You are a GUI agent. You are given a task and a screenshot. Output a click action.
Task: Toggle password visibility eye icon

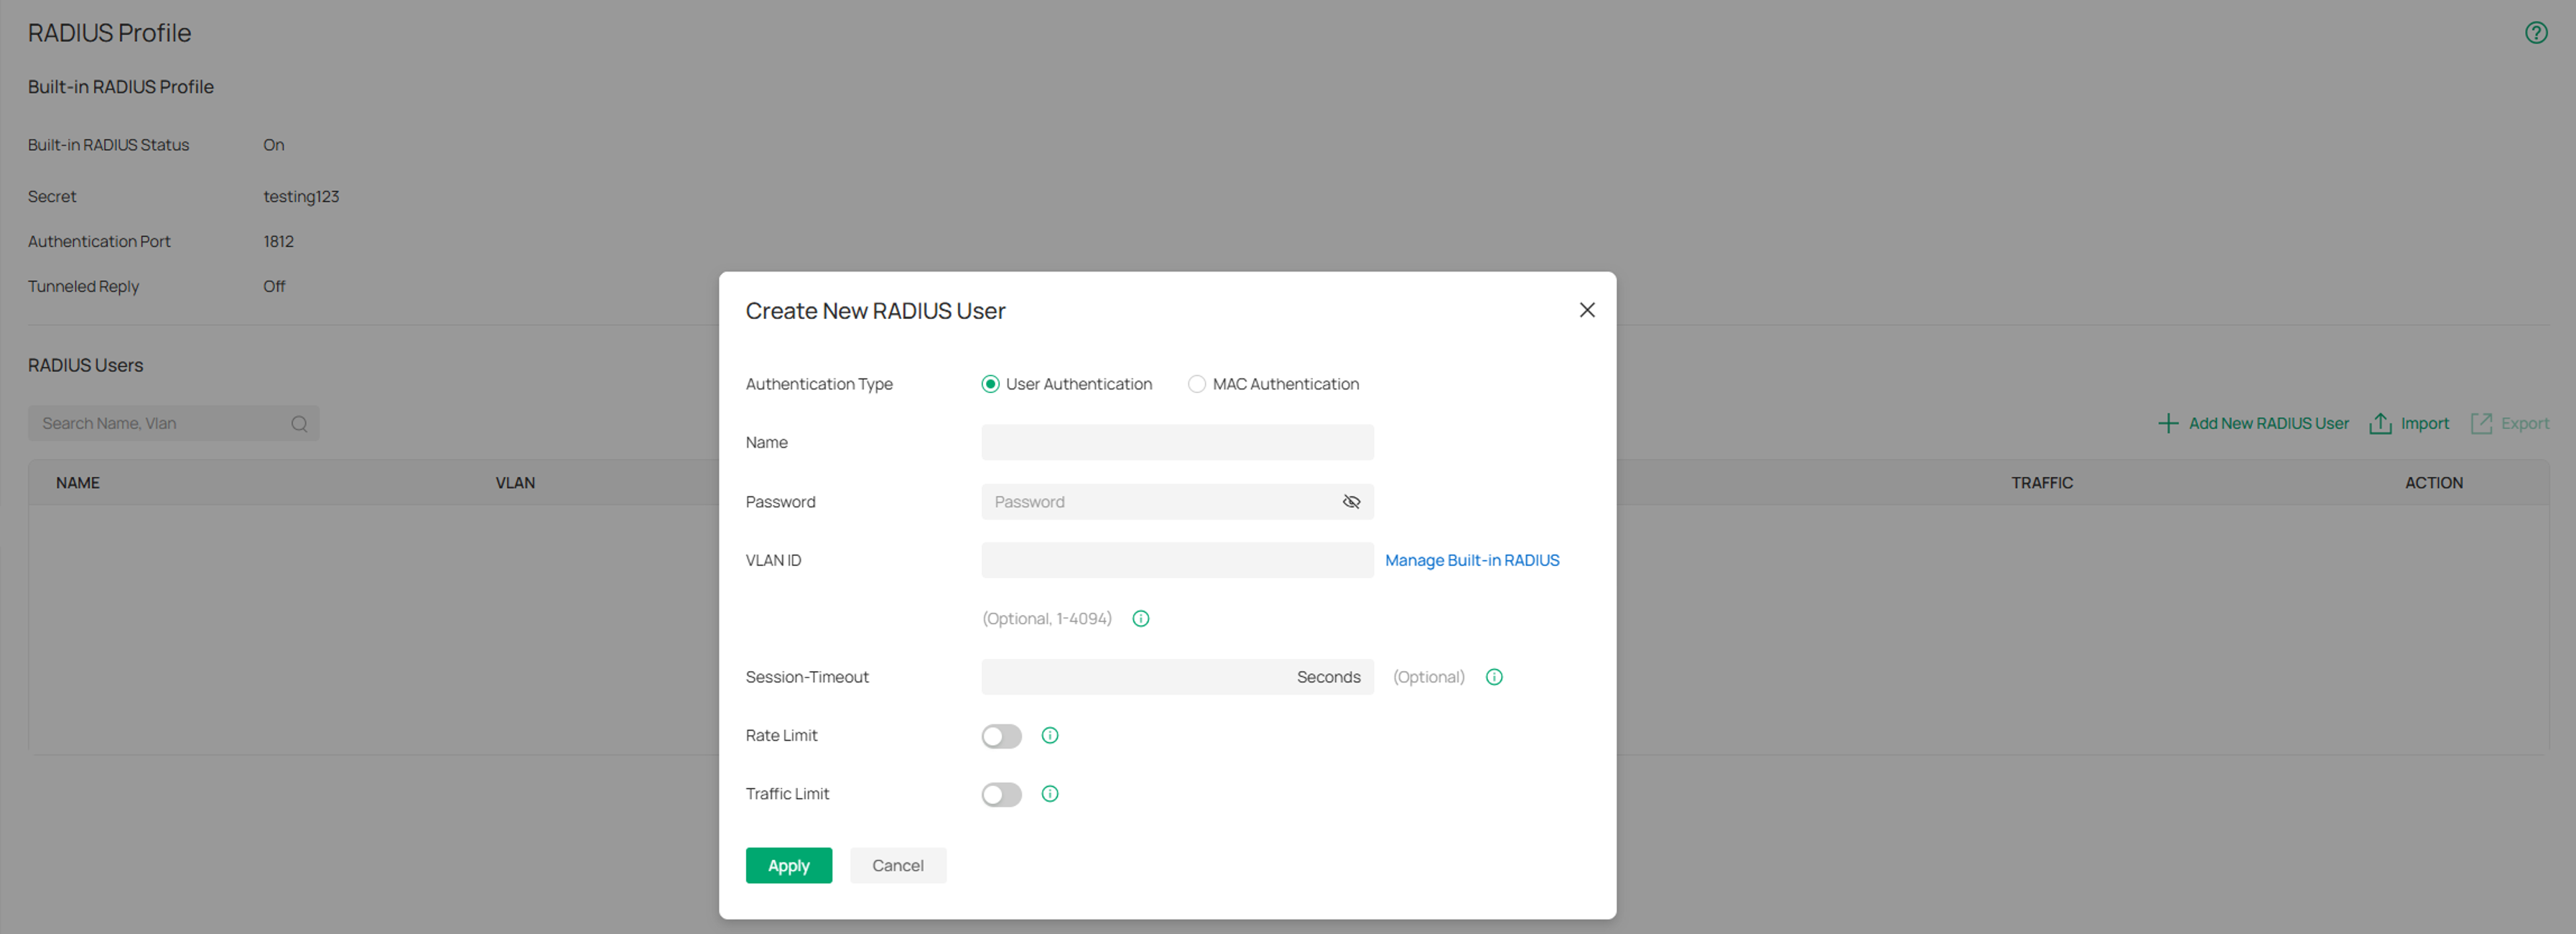[1351, 502]
